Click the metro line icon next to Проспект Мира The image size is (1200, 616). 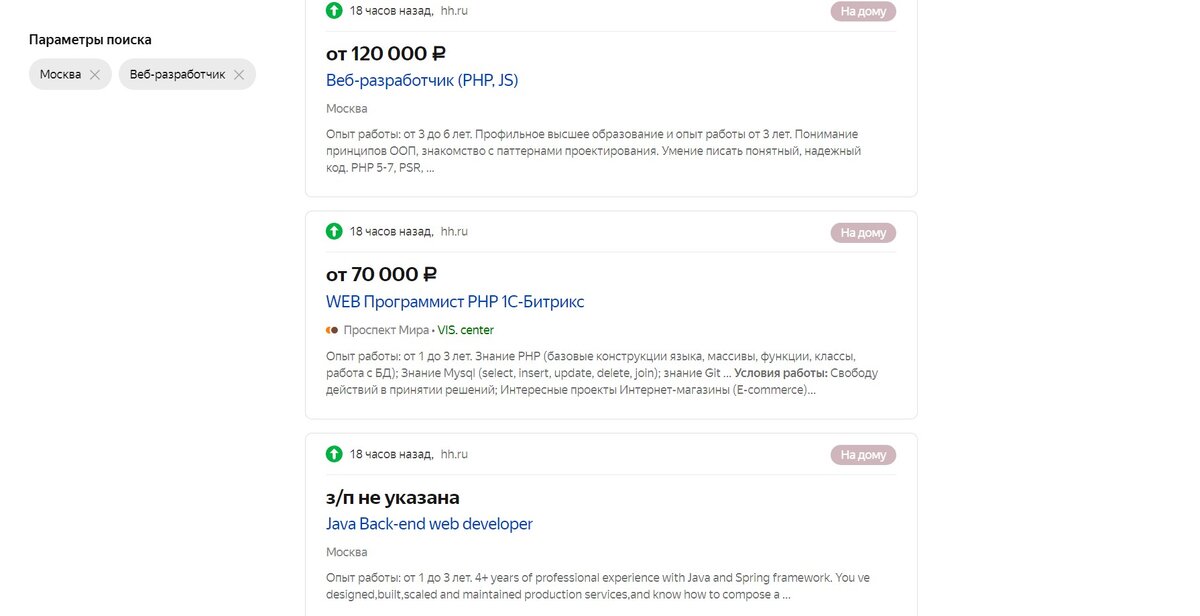pos(331,329)
